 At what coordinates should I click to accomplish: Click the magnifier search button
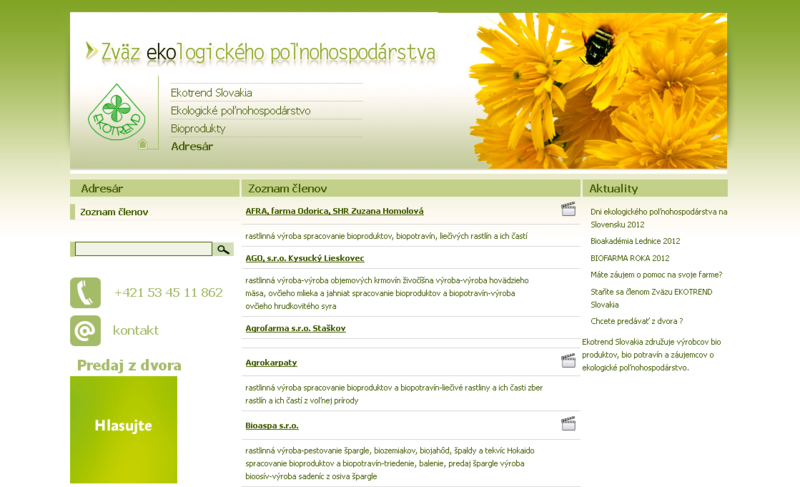[223, 249]
